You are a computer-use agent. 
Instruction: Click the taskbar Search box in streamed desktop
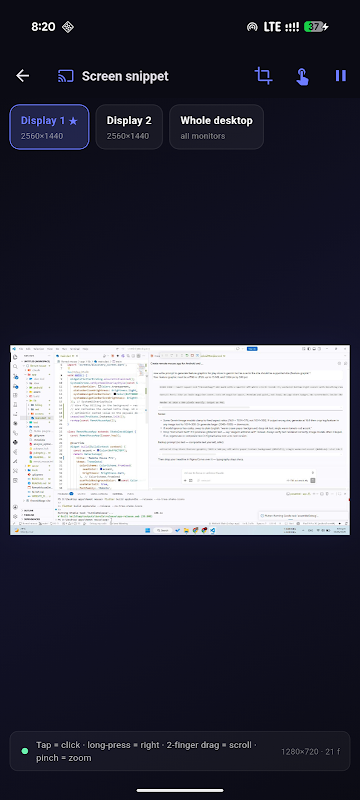pos(164,531)
